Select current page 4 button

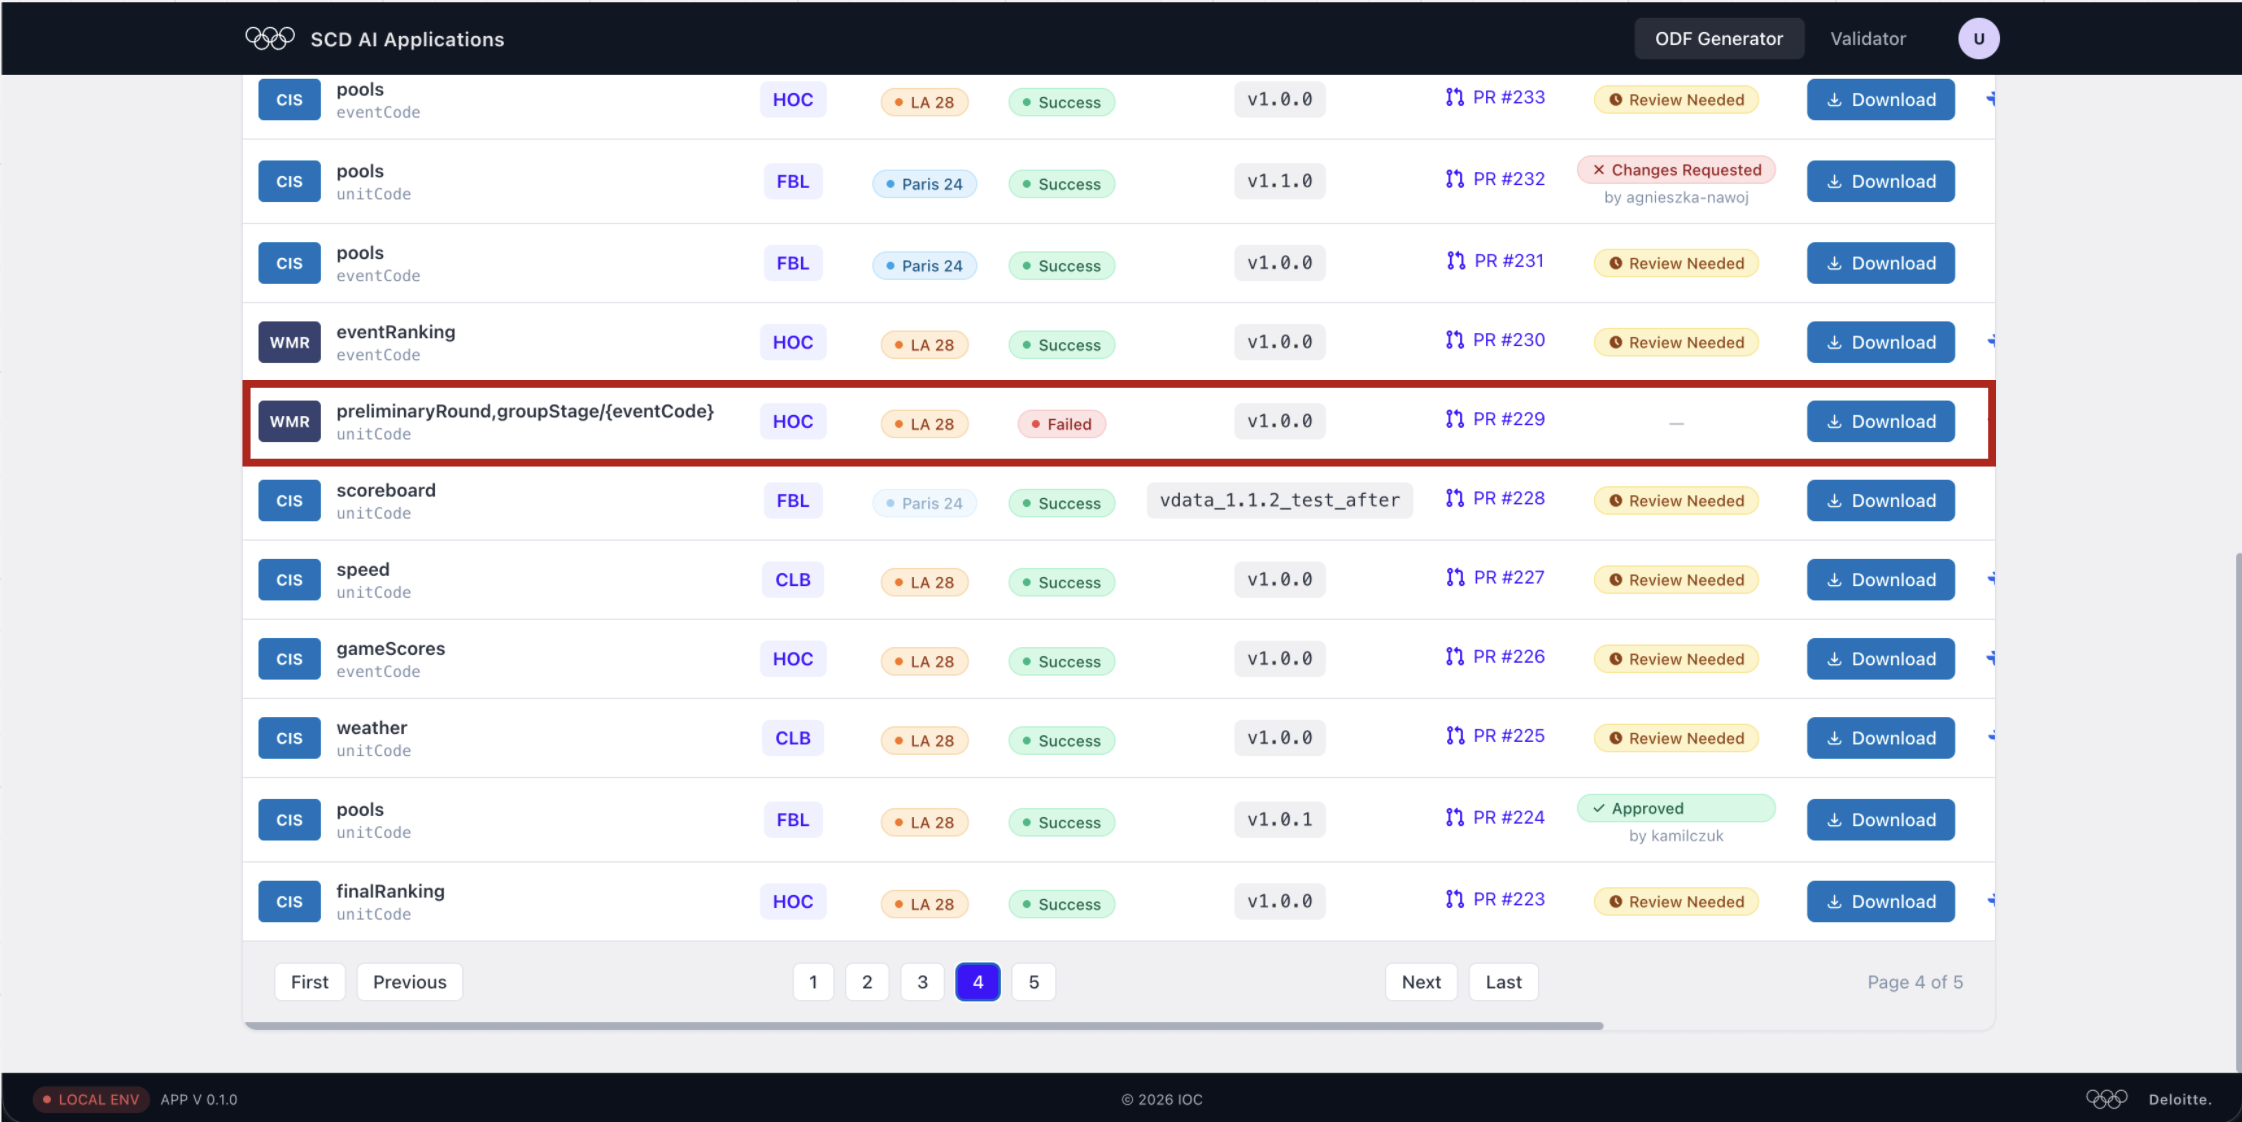point(978,982)
